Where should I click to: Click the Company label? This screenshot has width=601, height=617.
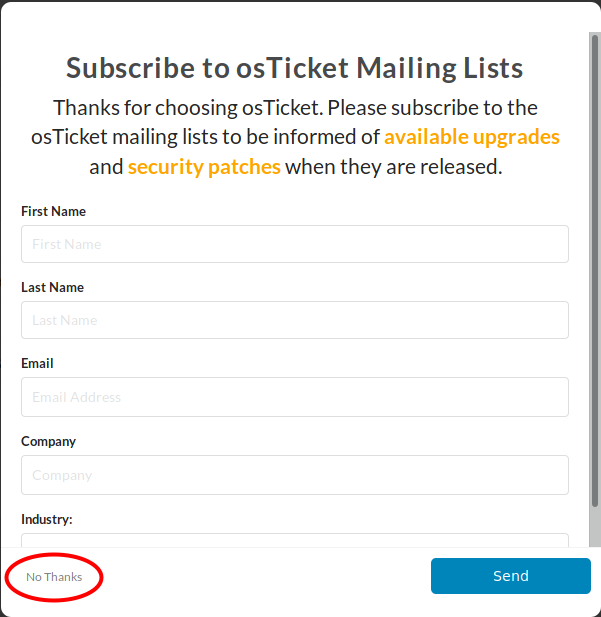pos(48,442)
